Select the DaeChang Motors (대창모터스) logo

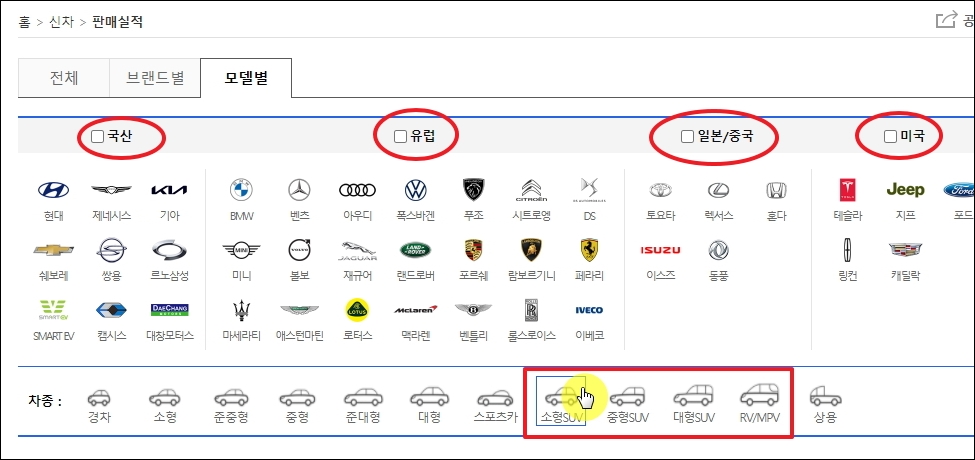(169, 310)
